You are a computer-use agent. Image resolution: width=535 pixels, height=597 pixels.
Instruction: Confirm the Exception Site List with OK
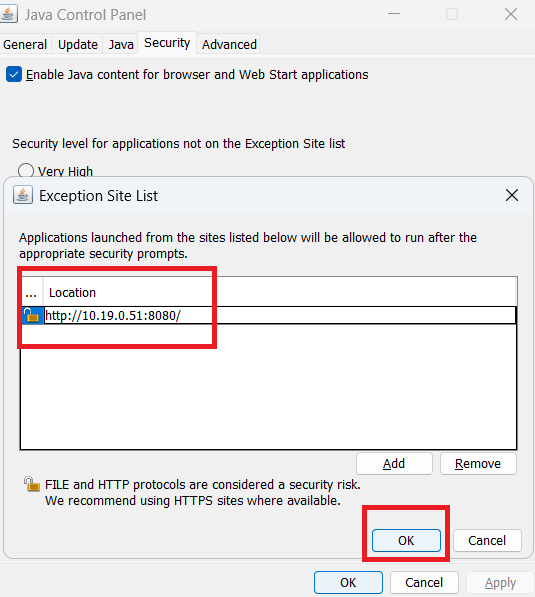click(x=406, y=540)
